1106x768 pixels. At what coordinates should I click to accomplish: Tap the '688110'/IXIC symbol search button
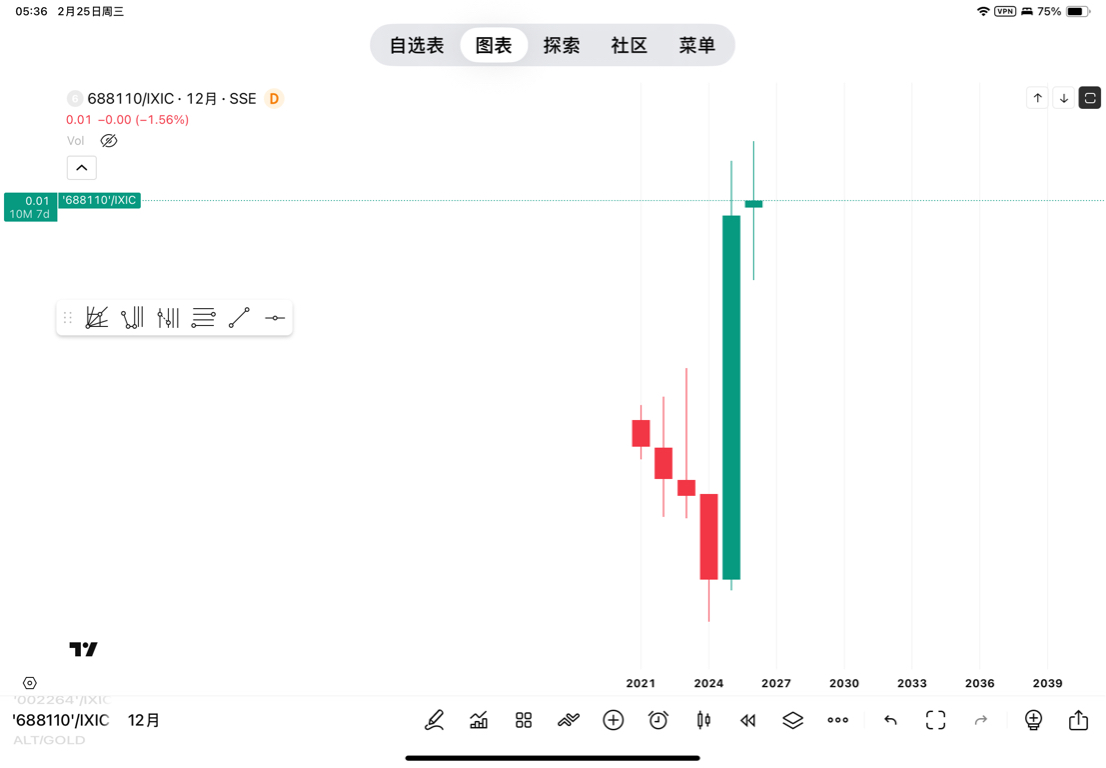[x=60, y=720]
